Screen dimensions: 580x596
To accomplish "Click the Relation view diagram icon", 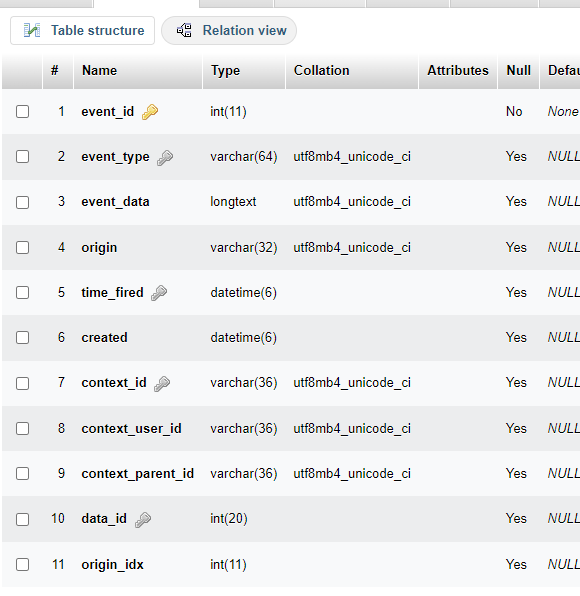I will click(x=184, y=30).
